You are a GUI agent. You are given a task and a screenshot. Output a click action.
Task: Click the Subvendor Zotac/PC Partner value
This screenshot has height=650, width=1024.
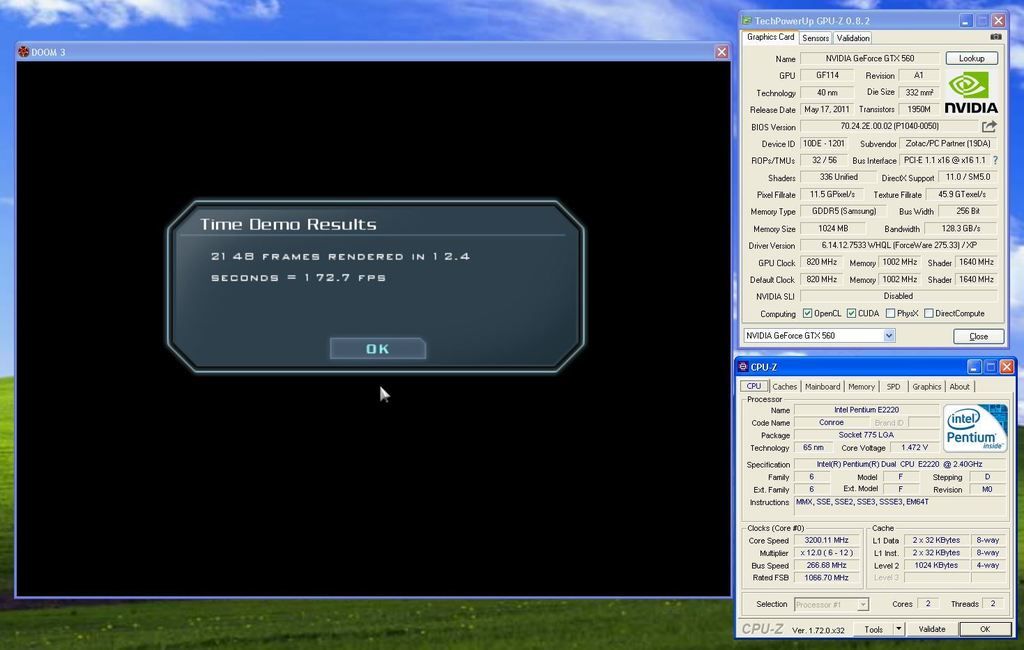[948, 143]
